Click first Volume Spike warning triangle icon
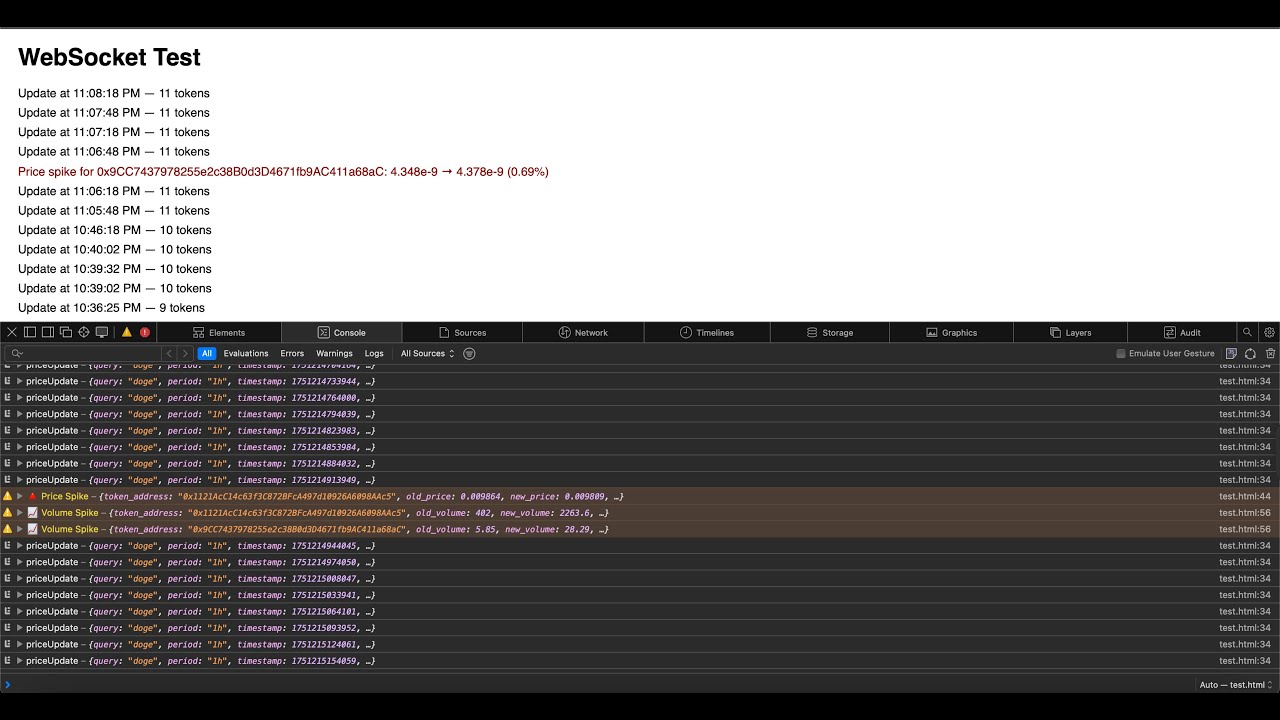The height and width of the screenshot is (720, 1280). pos(7,513)
